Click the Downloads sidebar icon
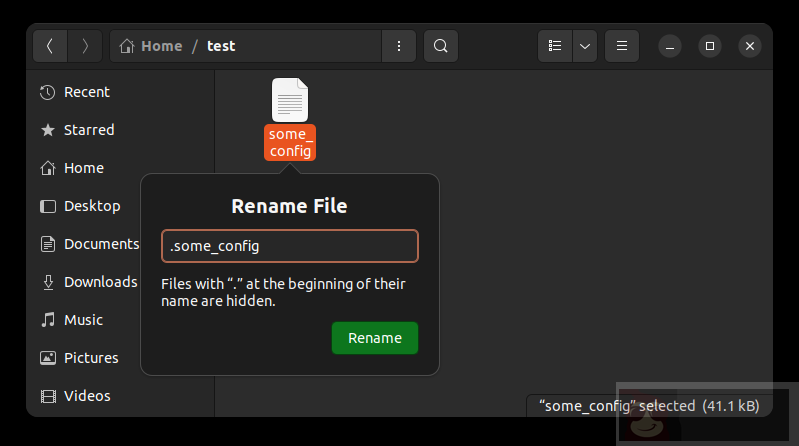The width and height of the screenshot is (799, 446). (x=47, y=282)
